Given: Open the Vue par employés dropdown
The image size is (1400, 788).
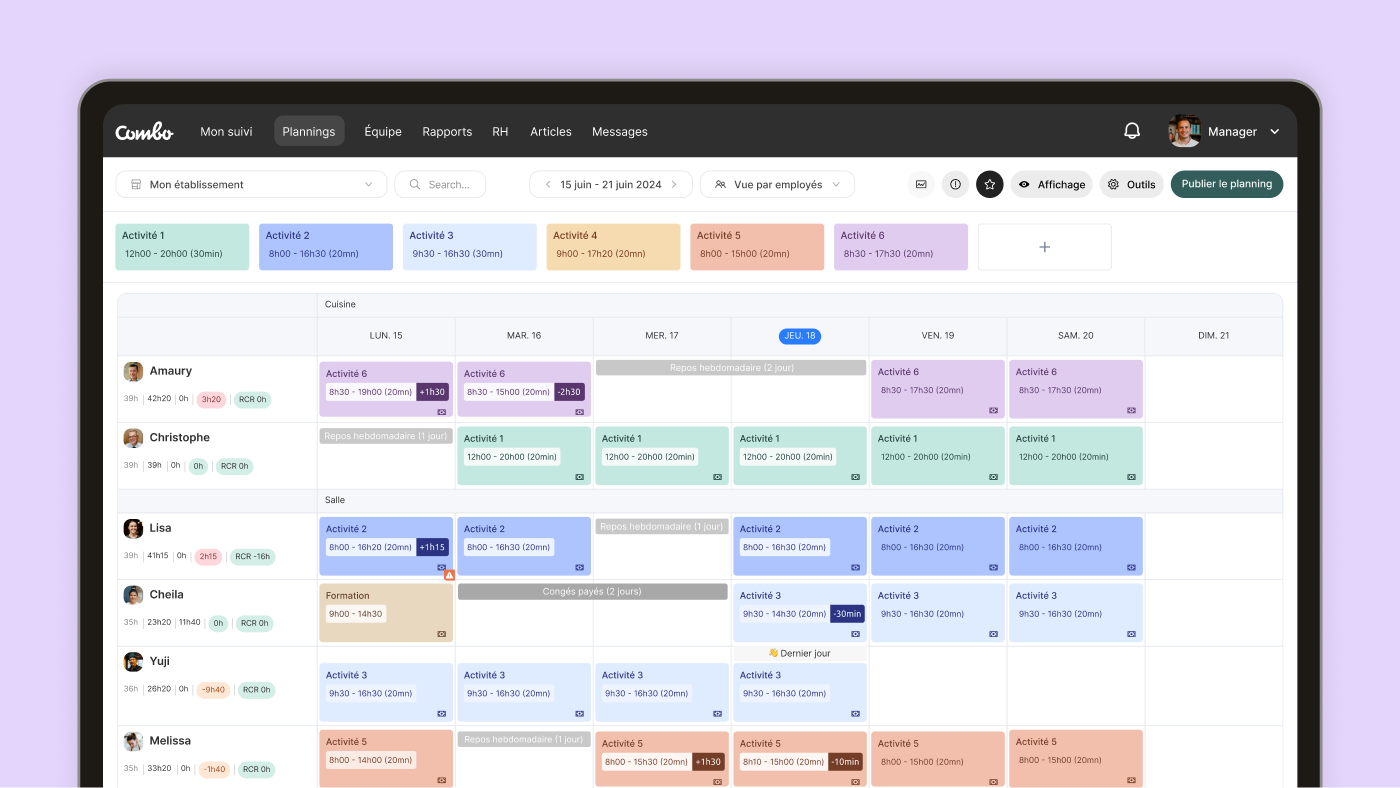Looking at the screenshot, I should [777, 184].
